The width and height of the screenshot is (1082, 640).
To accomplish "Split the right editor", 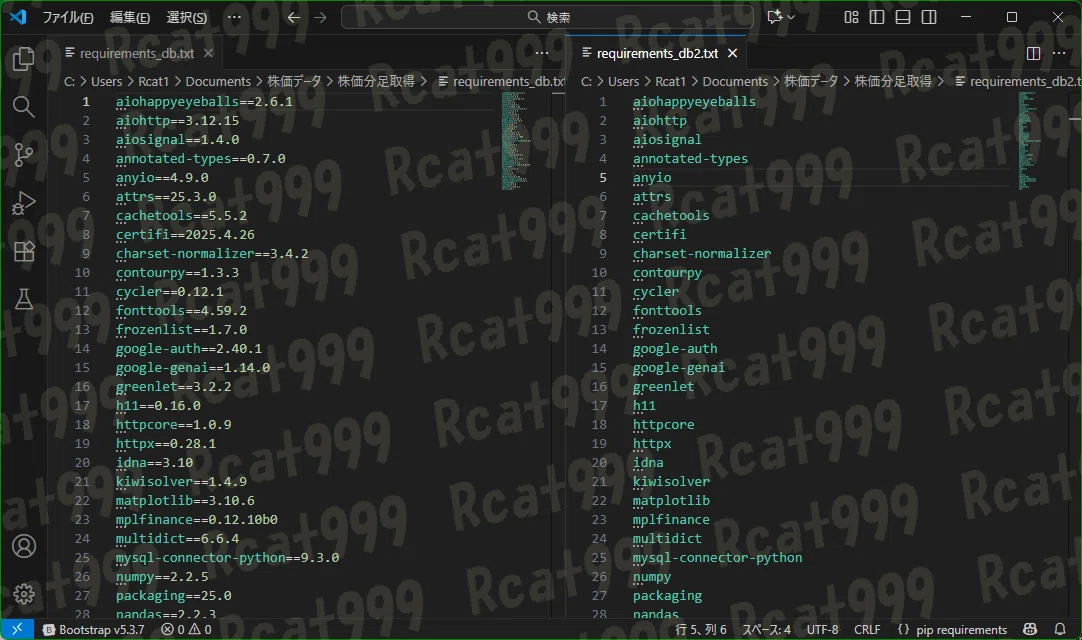I will 1033,53.
